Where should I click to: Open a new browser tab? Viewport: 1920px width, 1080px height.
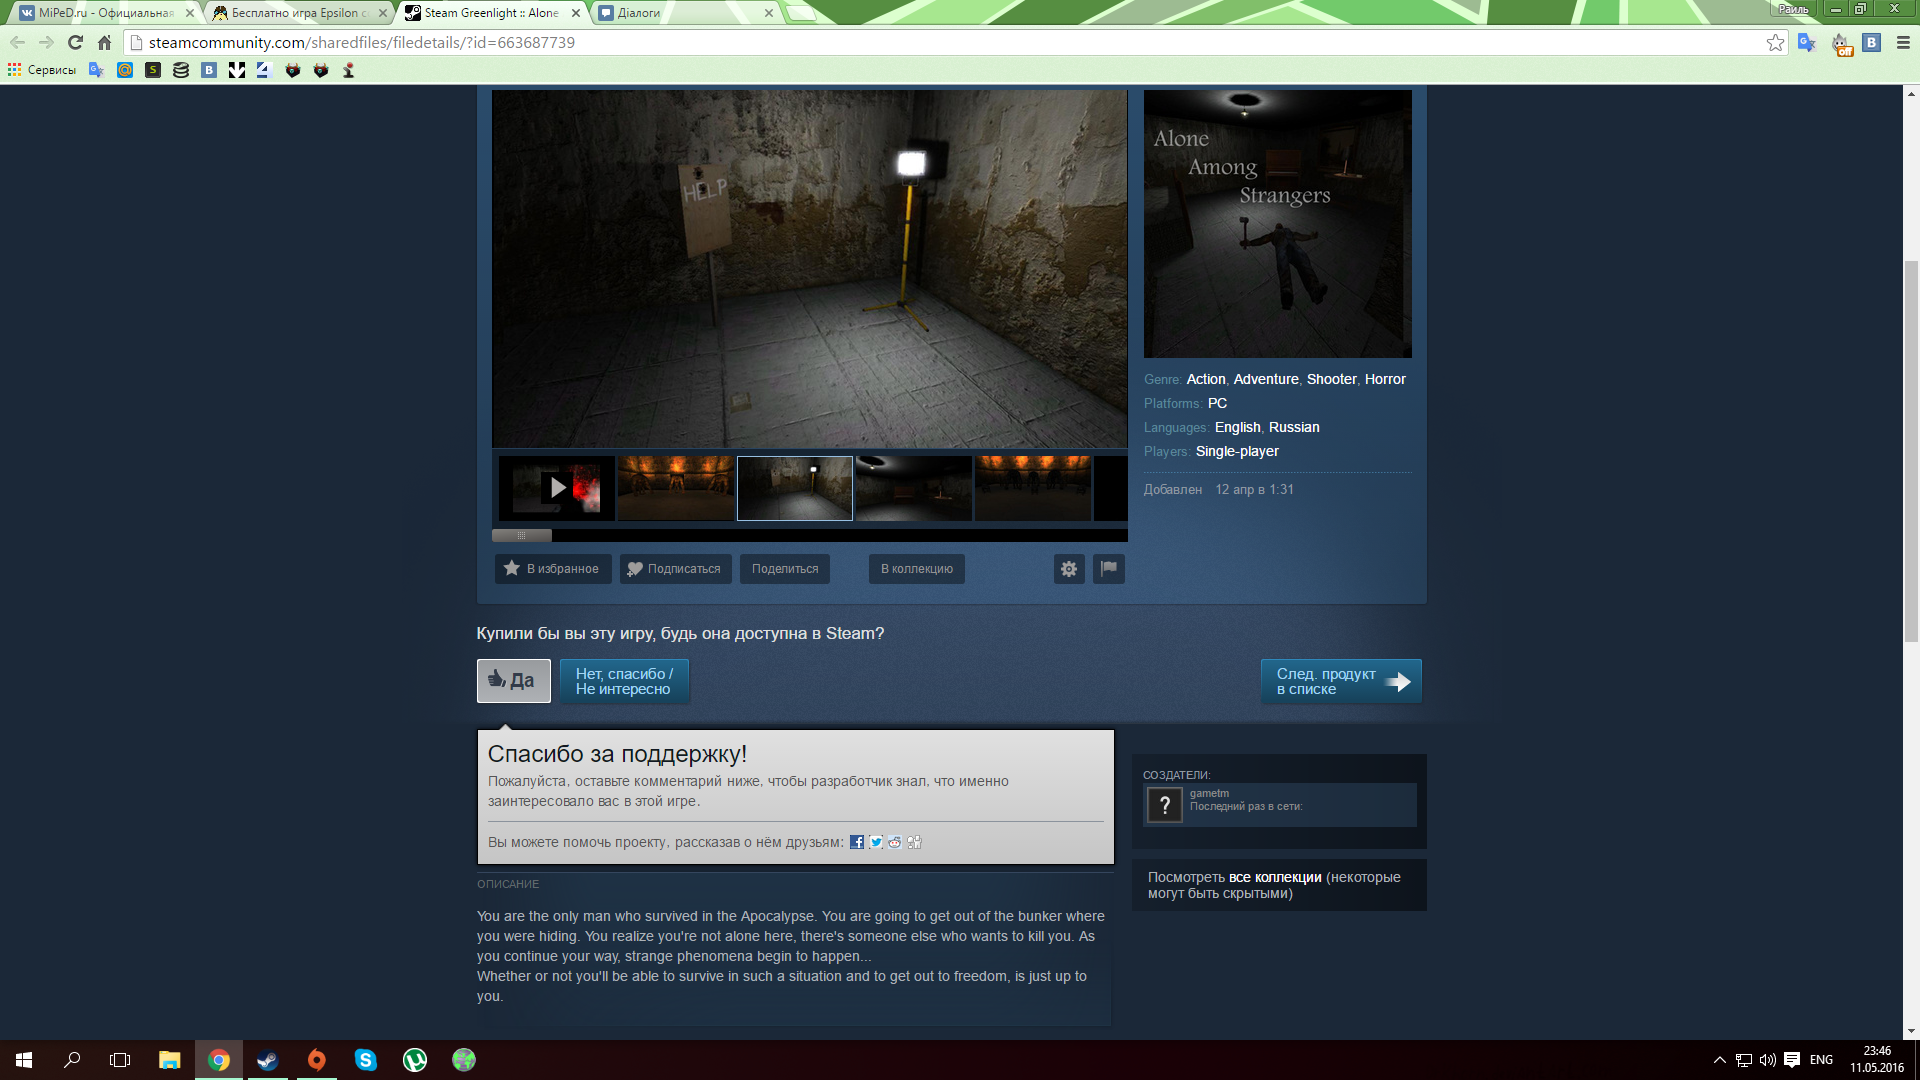point(802,13)
